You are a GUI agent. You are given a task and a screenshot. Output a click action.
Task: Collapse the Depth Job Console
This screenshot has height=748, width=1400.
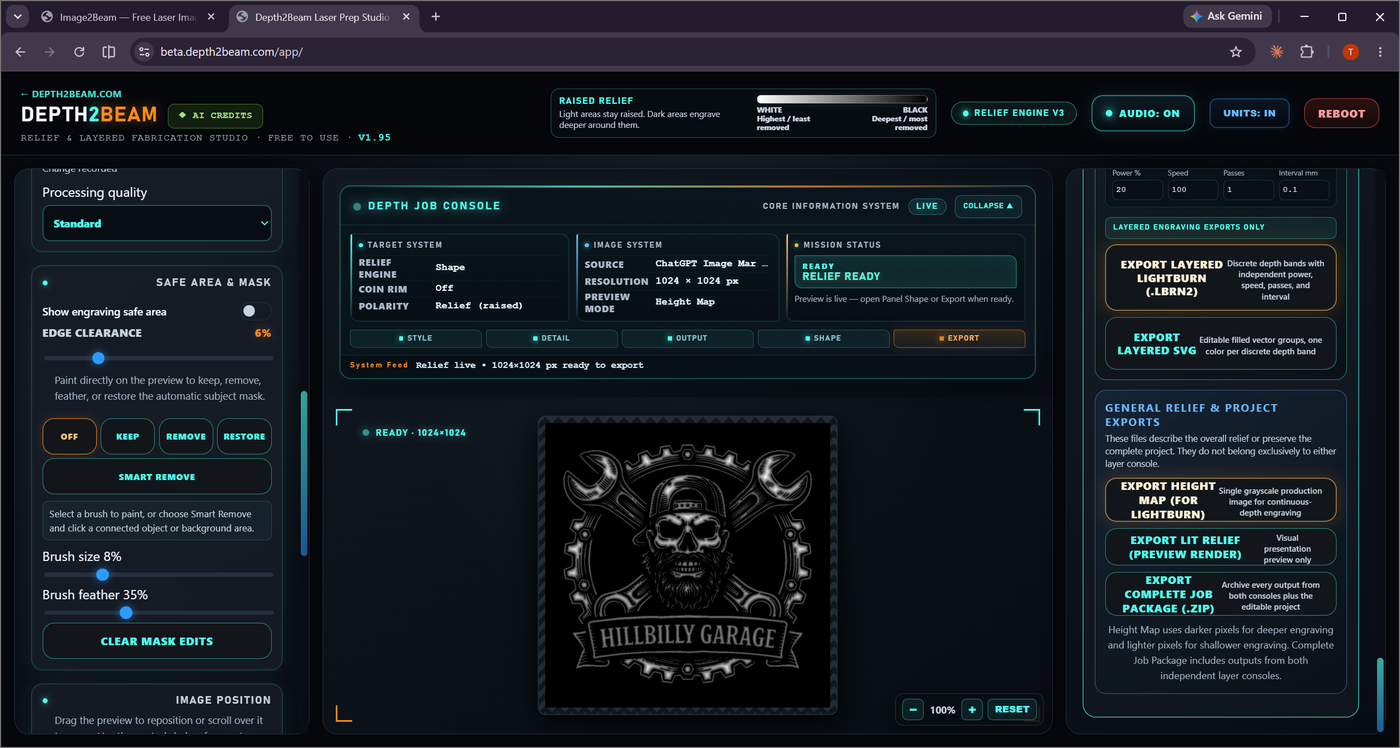(988, 206)
